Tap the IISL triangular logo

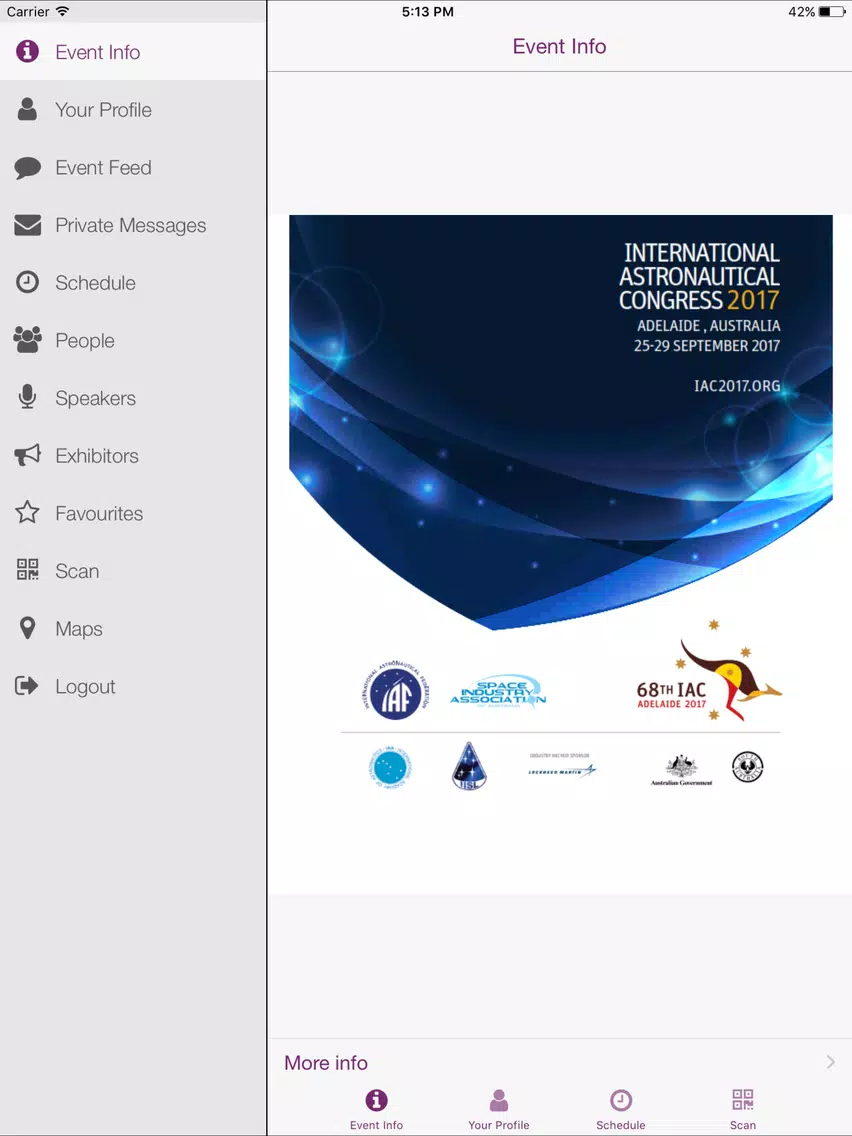pyautogui.click(x=469, y=766)
